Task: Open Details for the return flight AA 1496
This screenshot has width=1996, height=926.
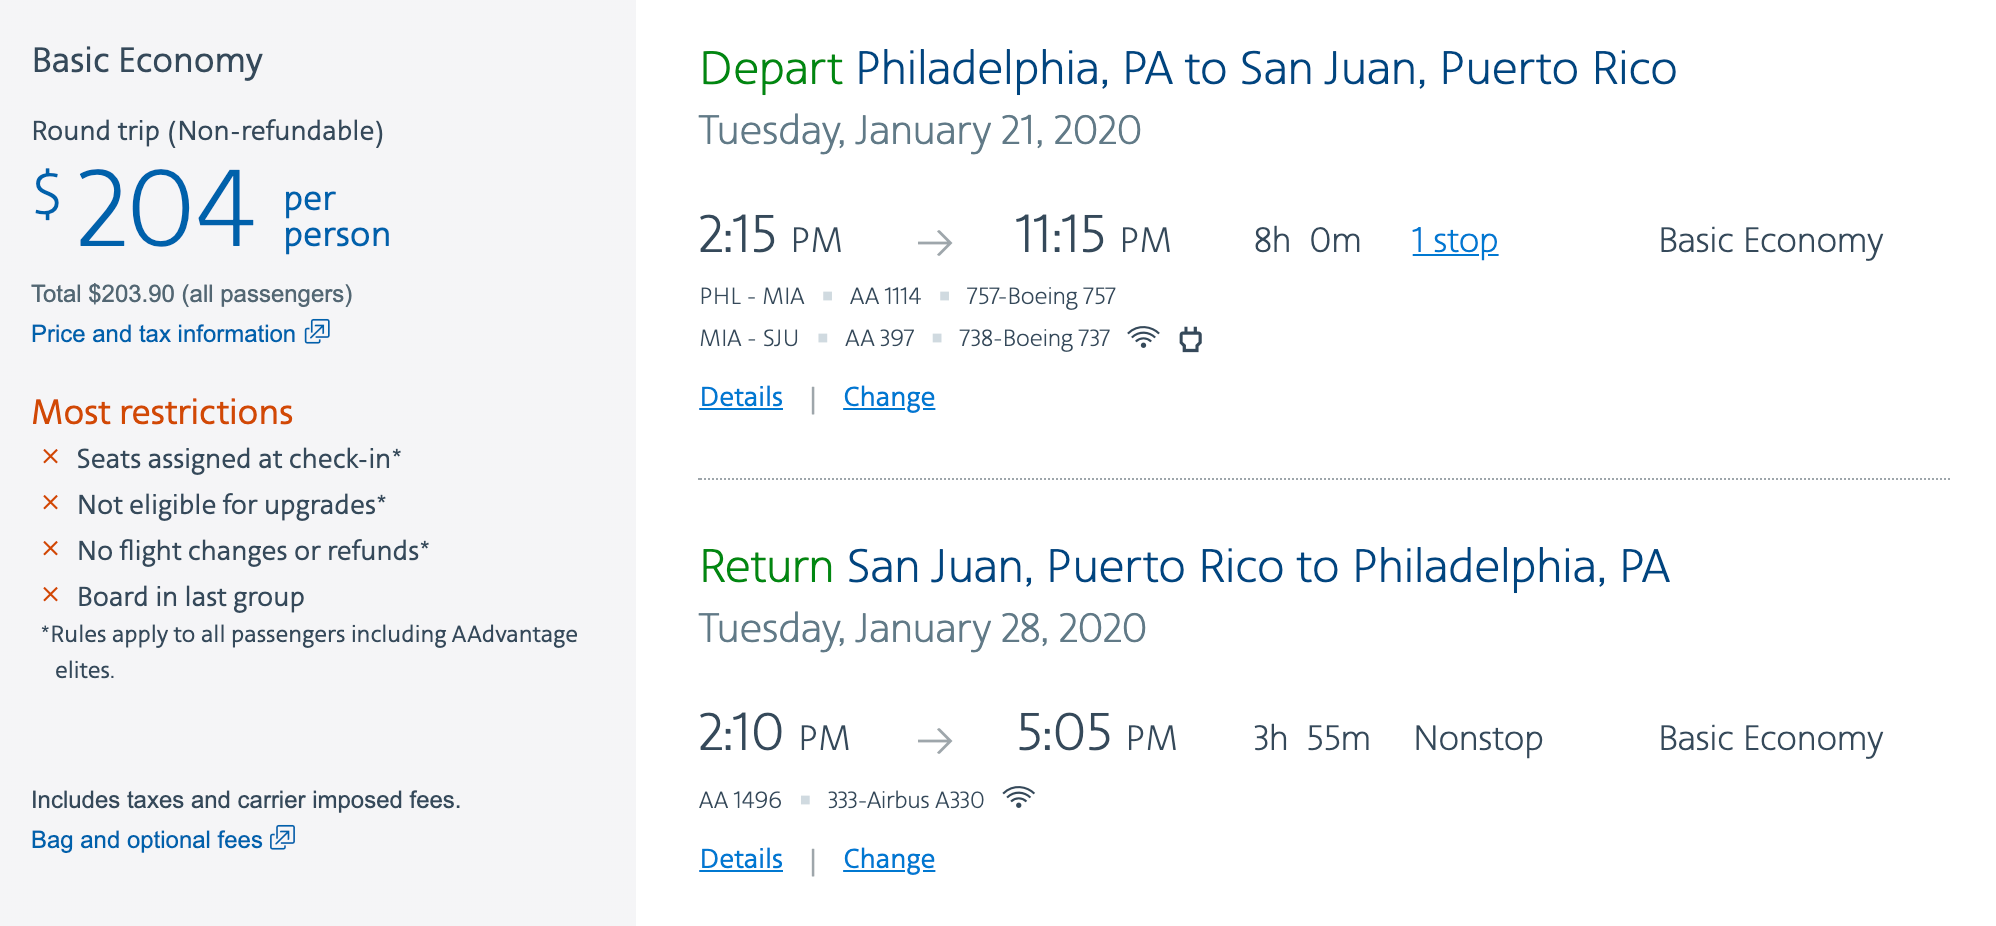Action: pos(741,859)
